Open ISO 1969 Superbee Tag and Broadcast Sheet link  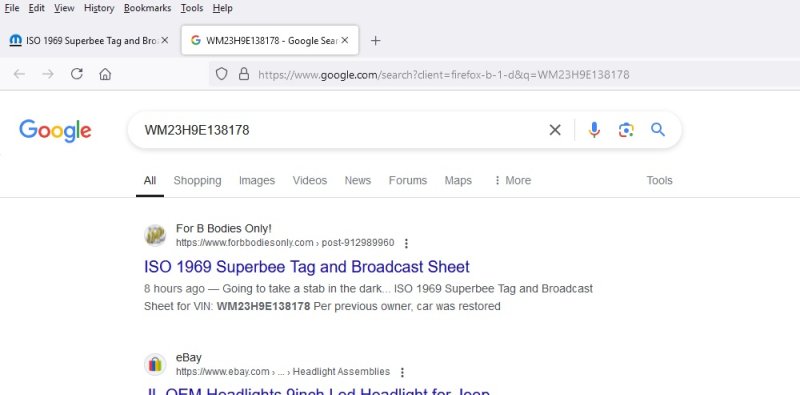(307, 267)
